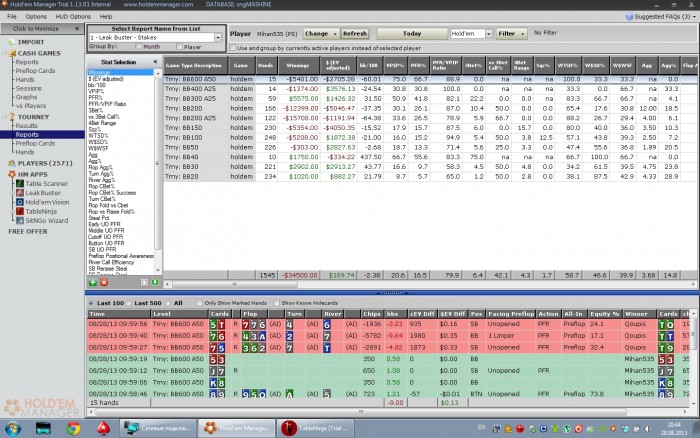The height and width of the screenshot is (438, 700).
Task: Click the green plus add stat icon
Action: [93, 282]
